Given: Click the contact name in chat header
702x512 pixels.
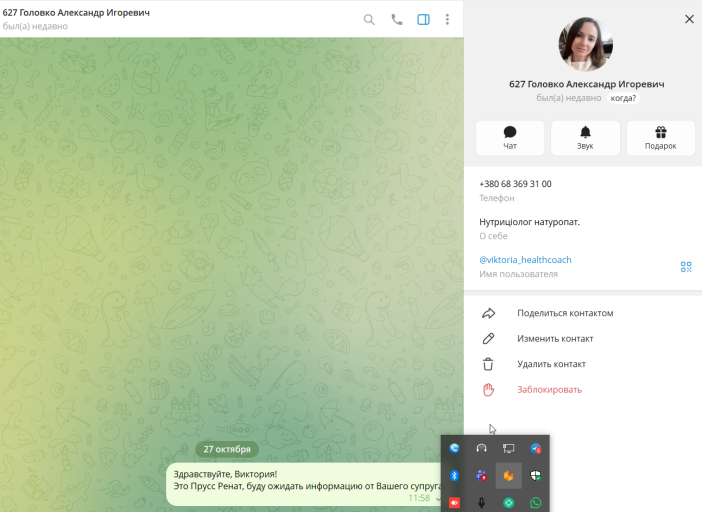Looking at the screenshot, I should pos(76,13).
